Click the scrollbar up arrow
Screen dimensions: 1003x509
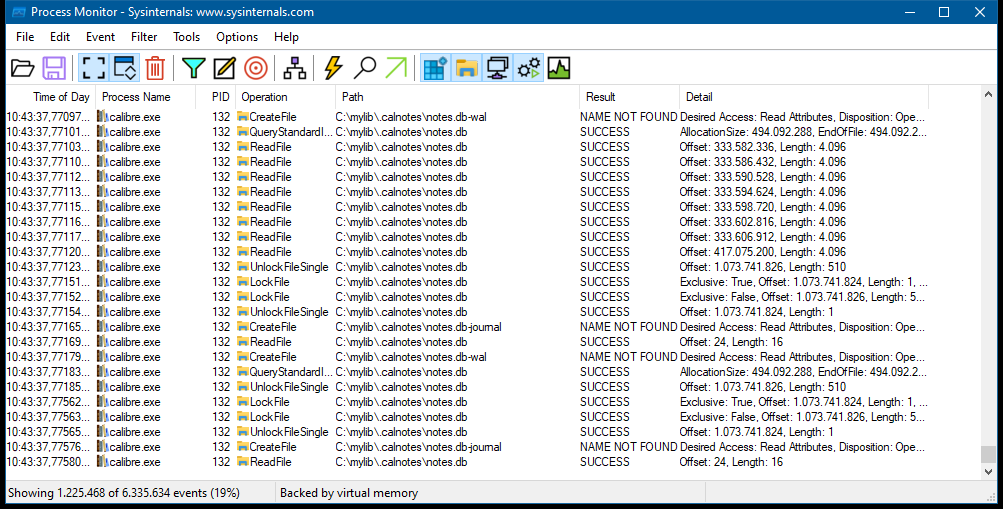click(988, 94)
